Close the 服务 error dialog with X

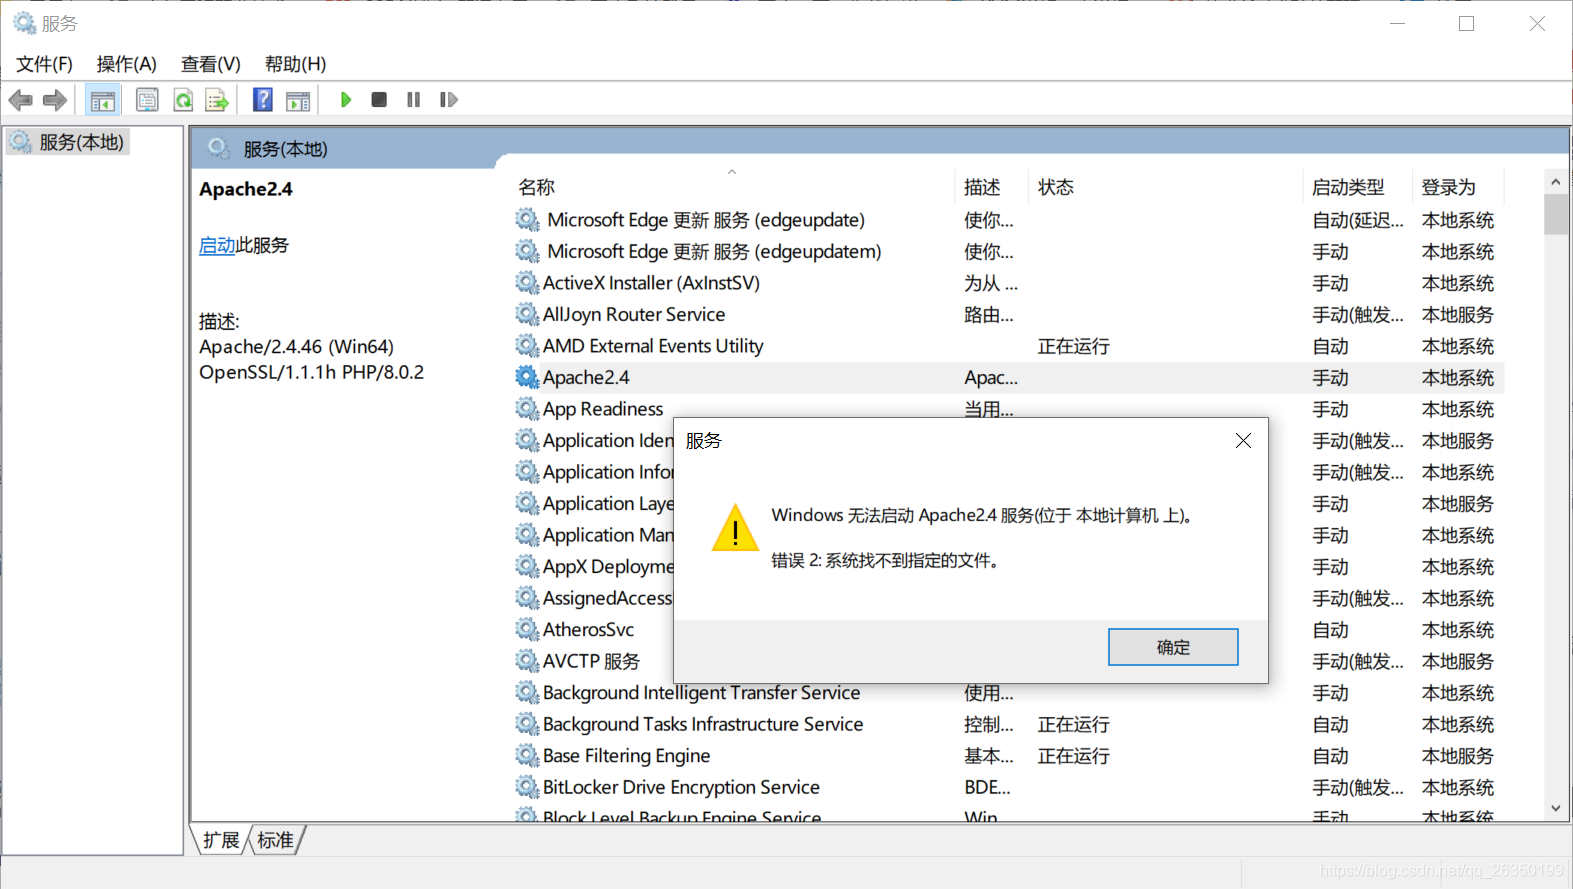(1243, 441)
